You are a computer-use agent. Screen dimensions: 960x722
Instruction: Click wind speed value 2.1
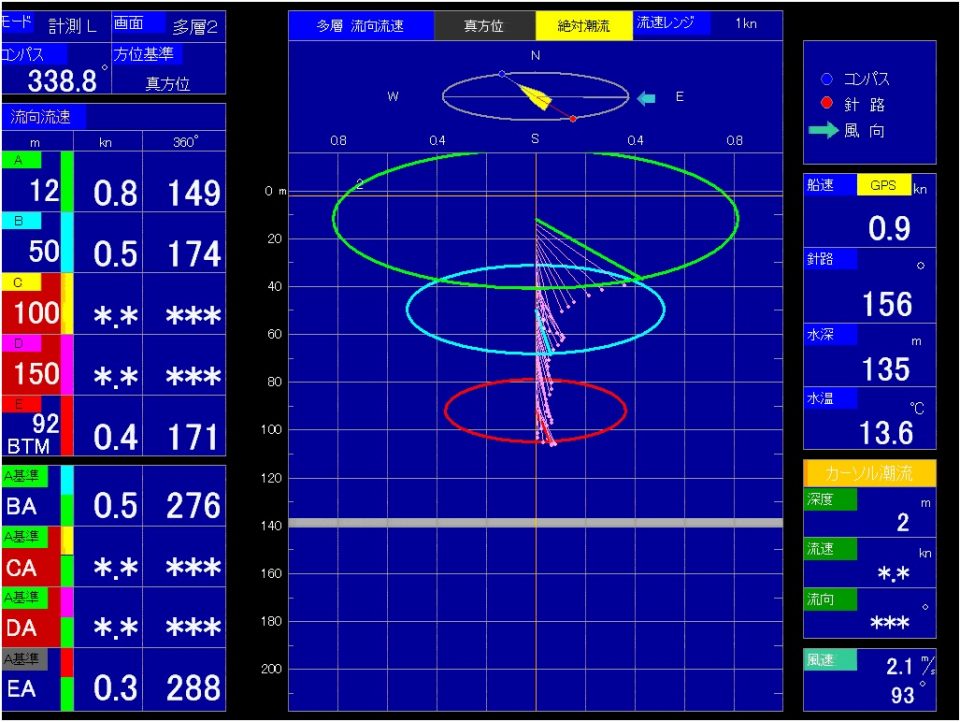(x=899, y=666)
